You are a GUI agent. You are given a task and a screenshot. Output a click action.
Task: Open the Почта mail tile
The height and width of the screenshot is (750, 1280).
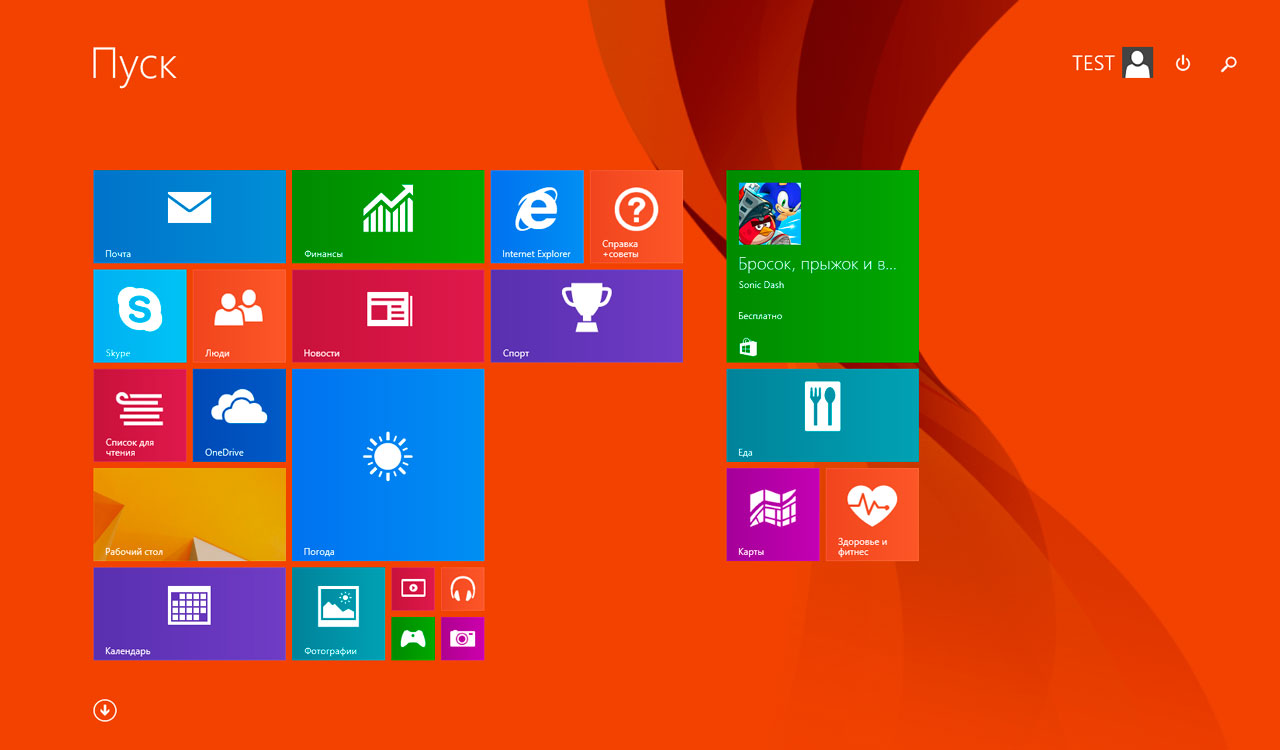(x=189, y=216)
